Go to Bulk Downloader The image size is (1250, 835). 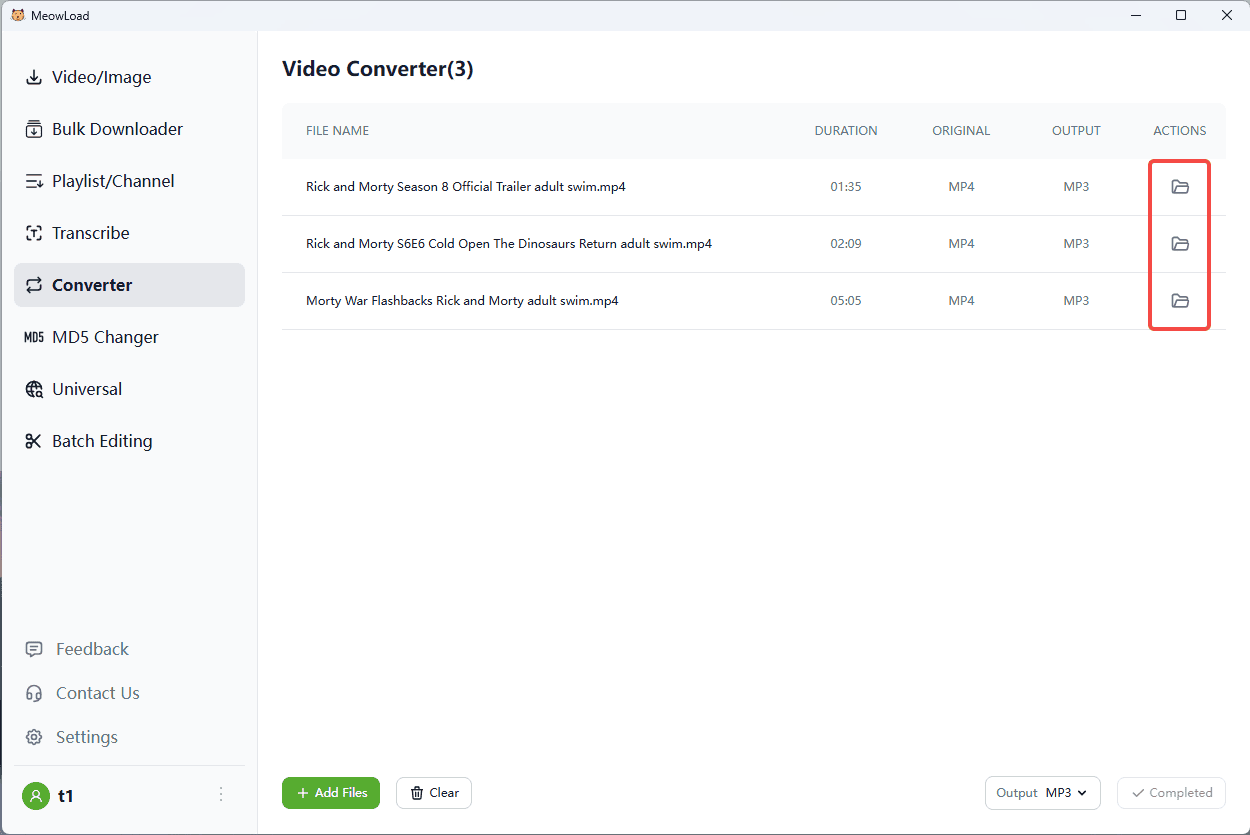point(117,129)
